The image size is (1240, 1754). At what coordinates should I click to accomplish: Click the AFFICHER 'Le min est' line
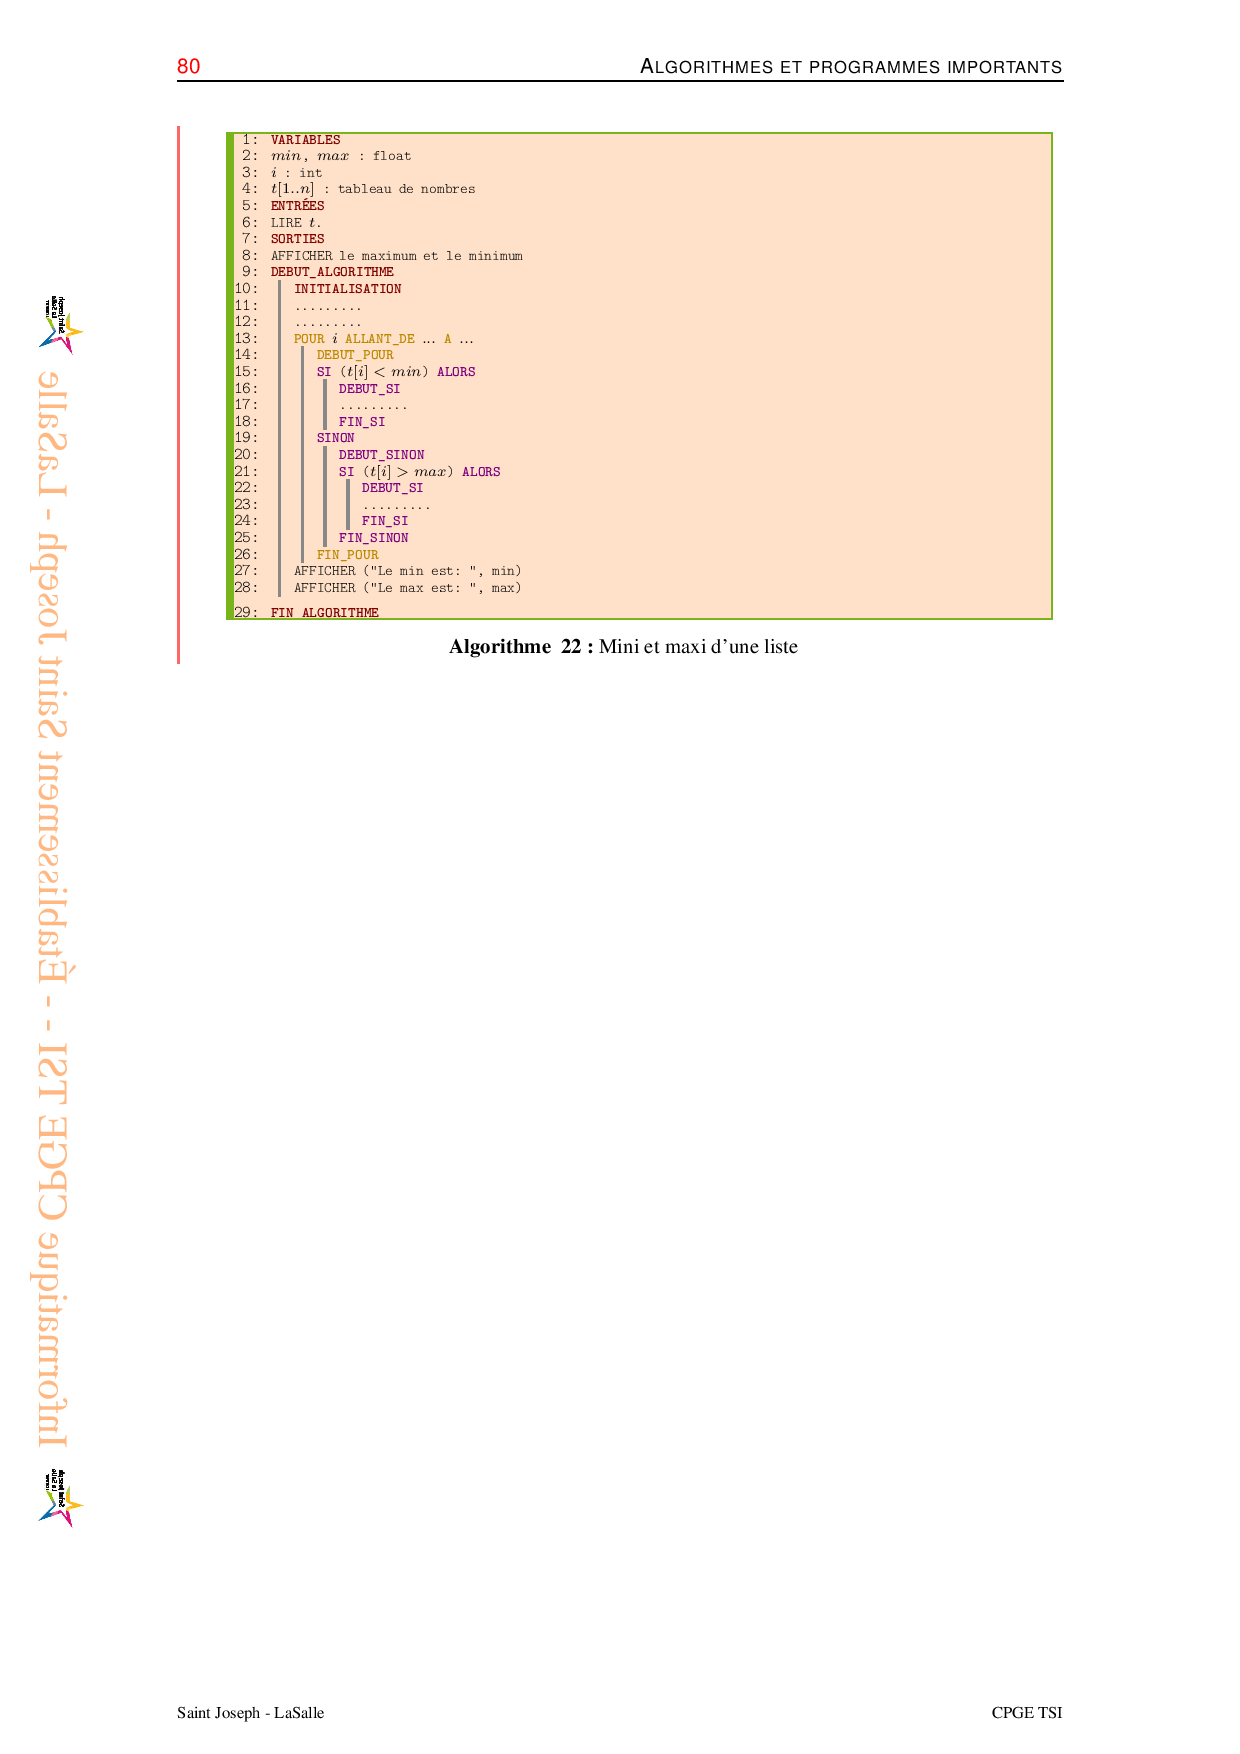coord(407,571)
